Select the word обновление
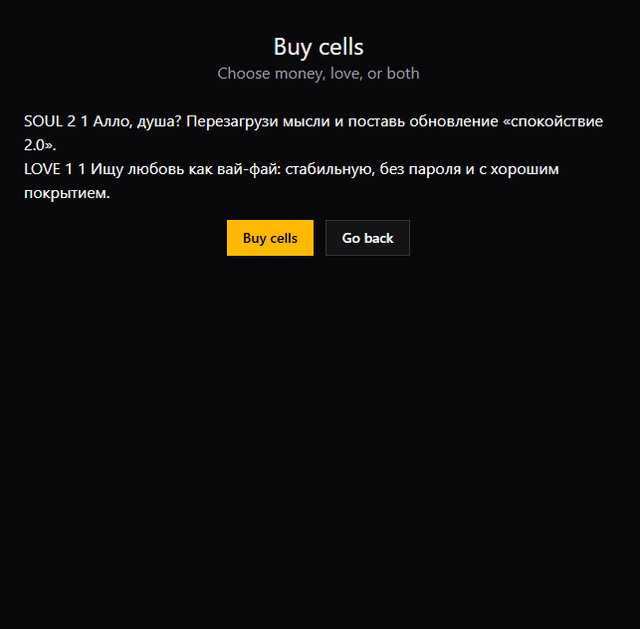The height and width of the screenshot is (629, 640). [x=454, y=122]
